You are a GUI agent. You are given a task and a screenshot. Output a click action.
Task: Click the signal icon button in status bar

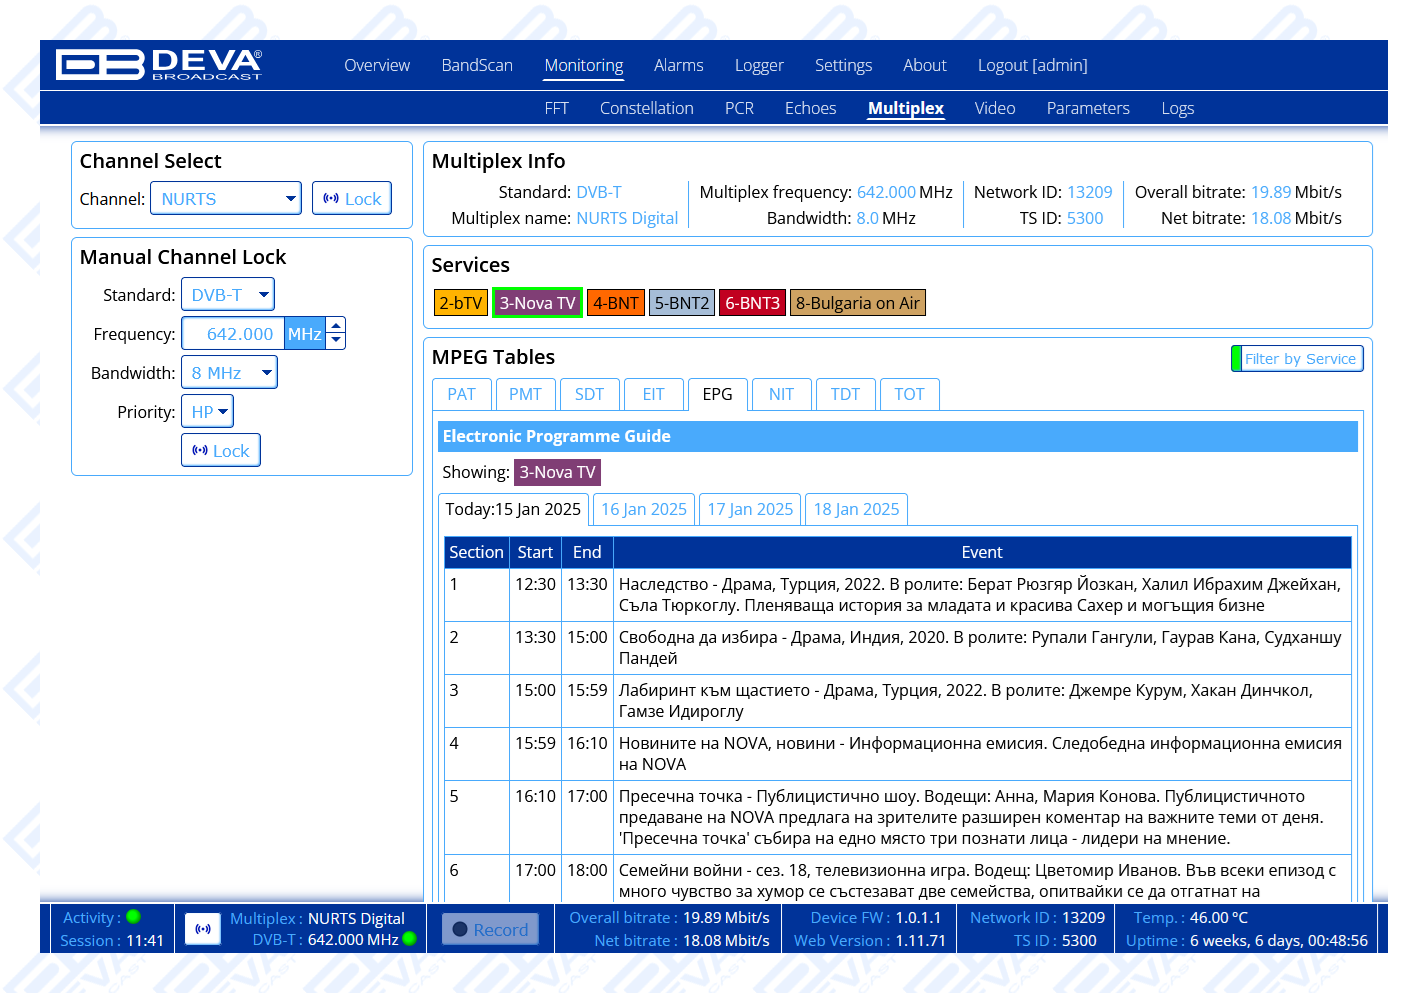[x=203, y=929]
